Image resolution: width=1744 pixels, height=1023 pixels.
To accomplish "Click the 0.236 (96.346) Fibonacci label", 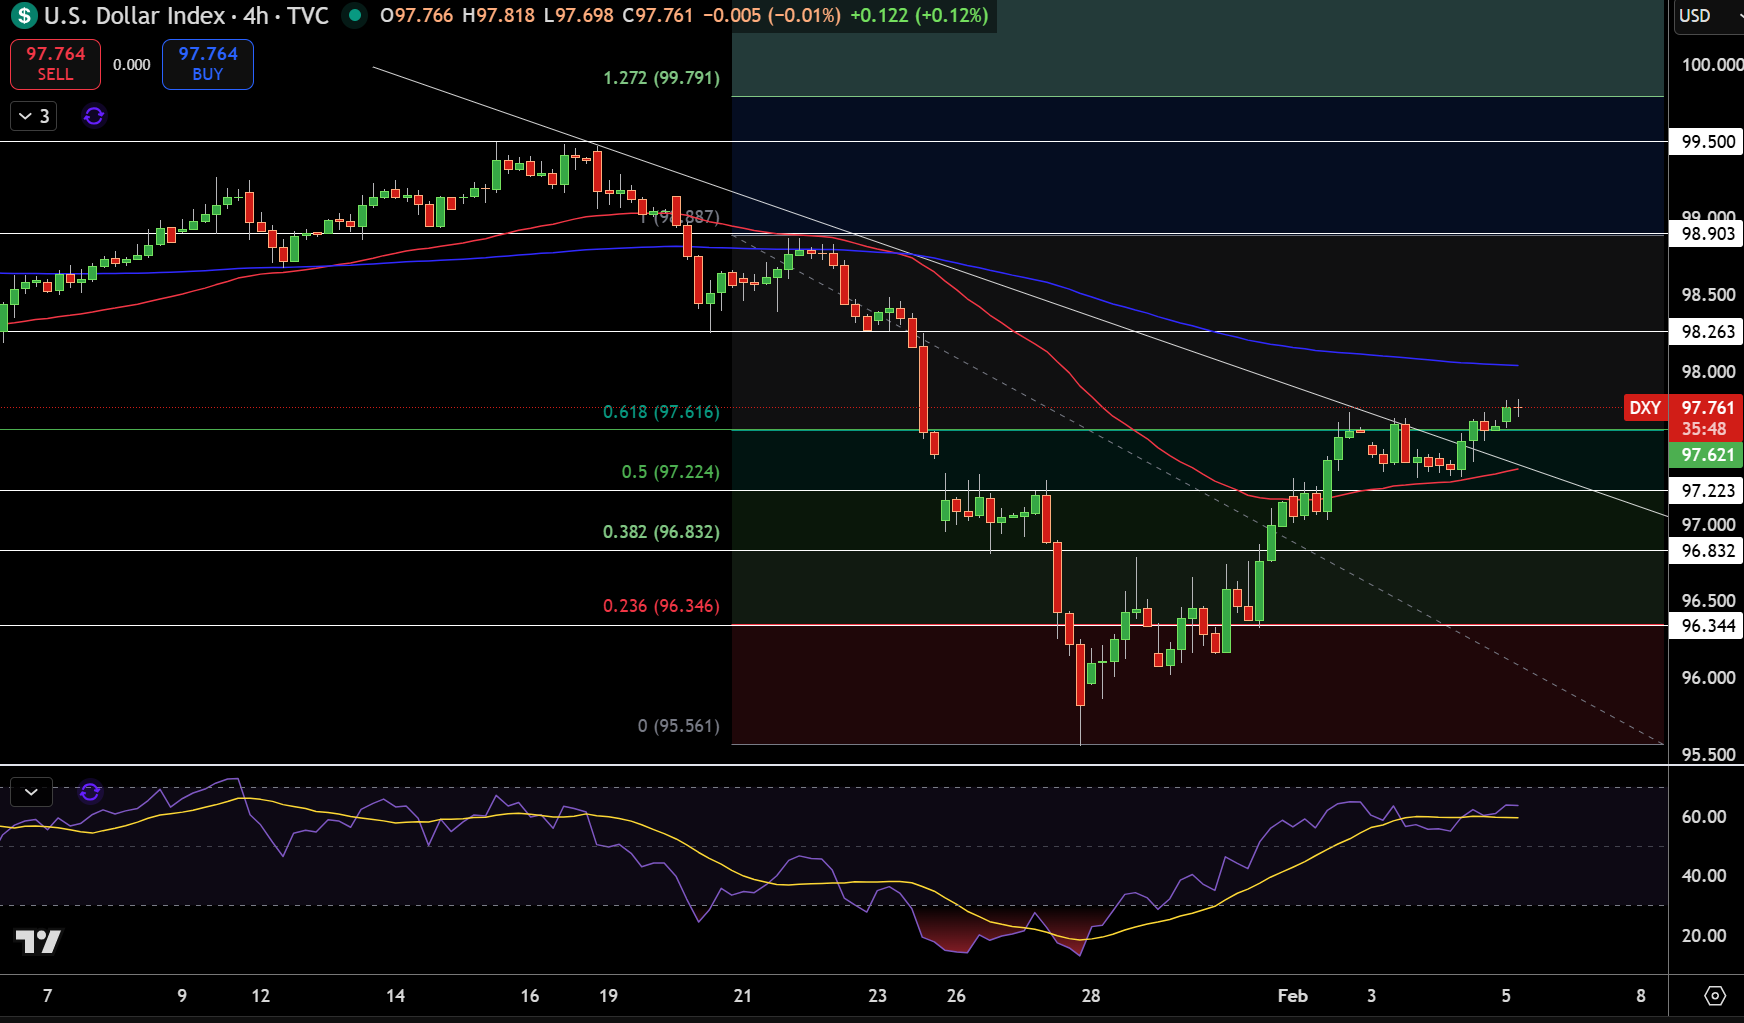I will tap(661, 606).
